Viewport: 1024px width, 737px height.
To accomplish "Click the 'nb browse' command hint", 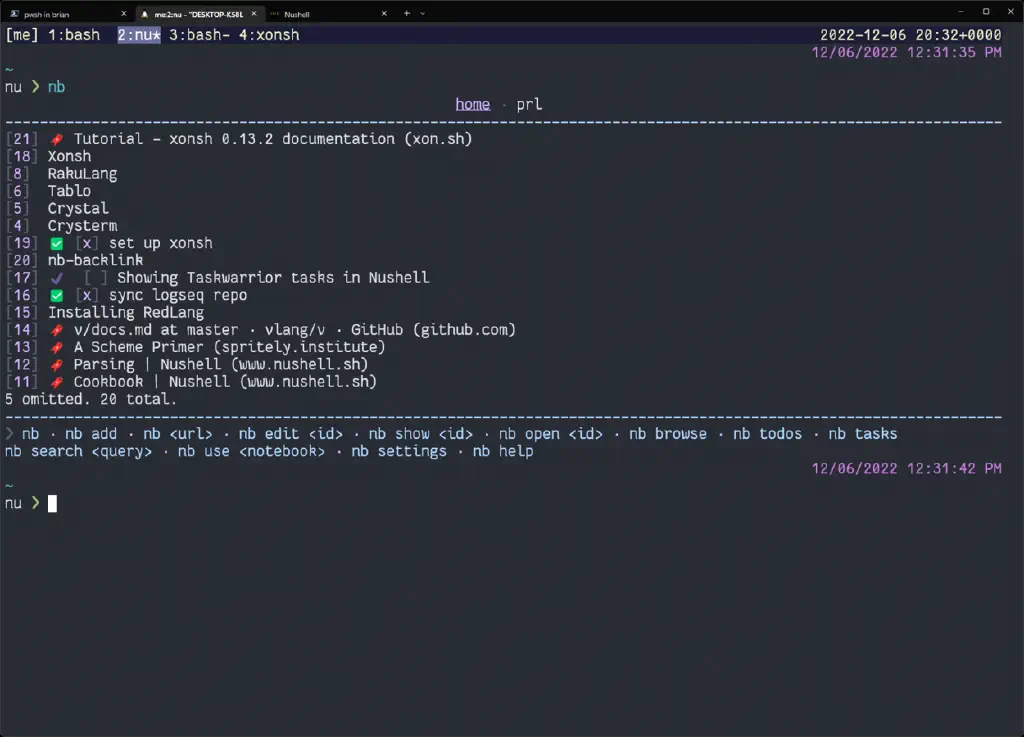I will tap(667, 434).
